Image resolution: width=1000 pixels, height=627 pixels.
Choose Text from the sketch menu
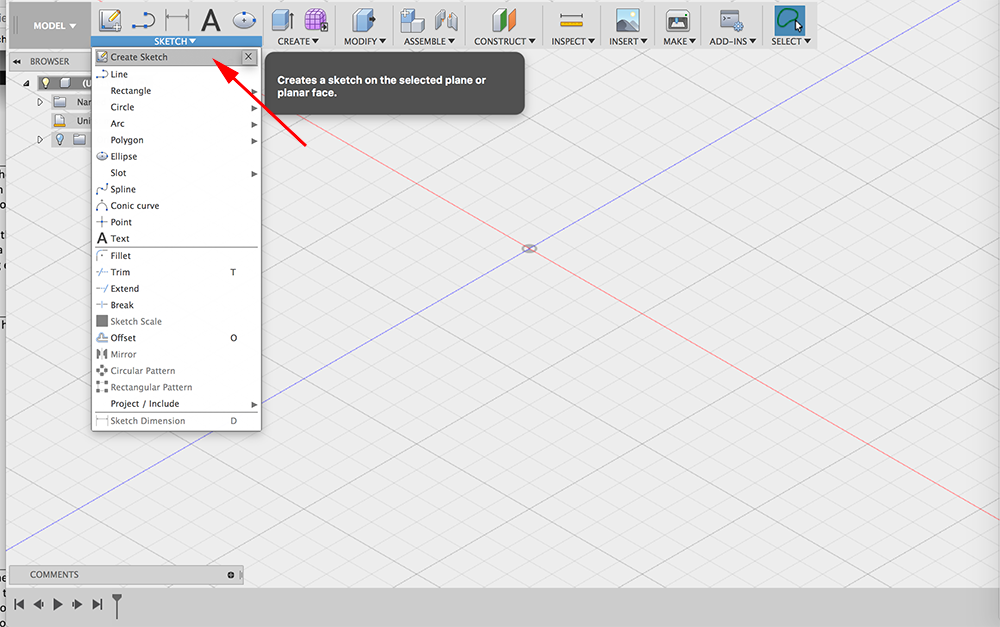tap(177, 239)
